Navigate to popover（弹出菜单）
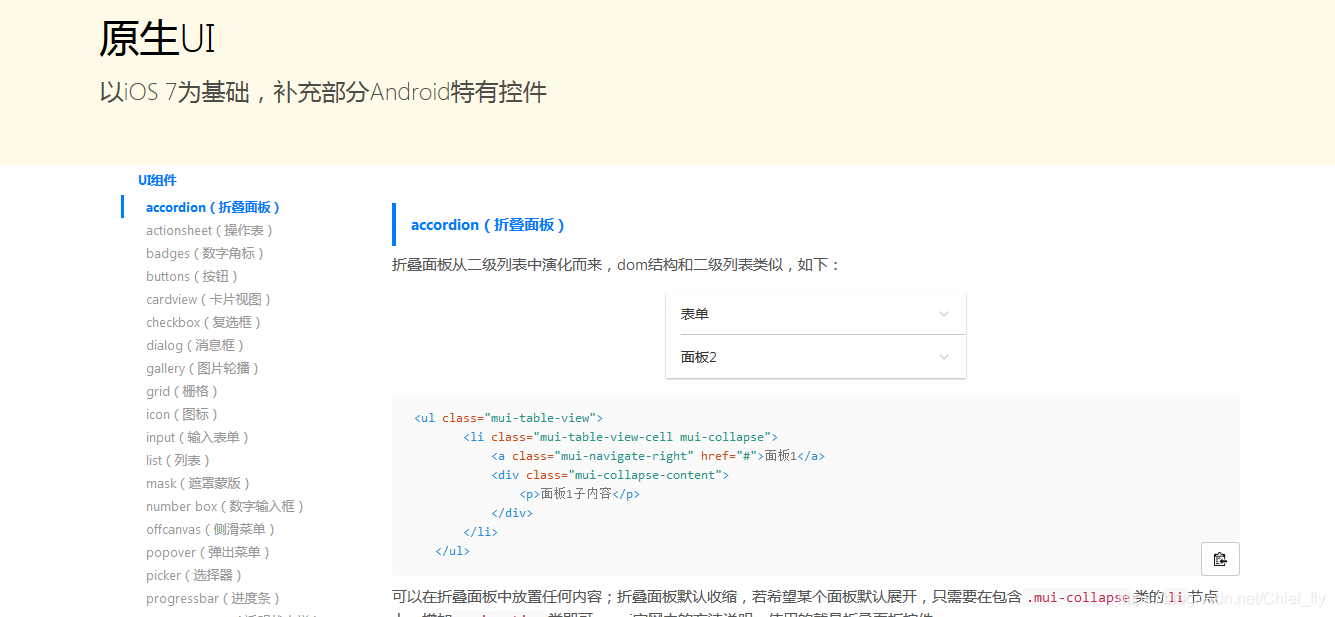This screenshot has height=617, width=1335. coord(208,552)
